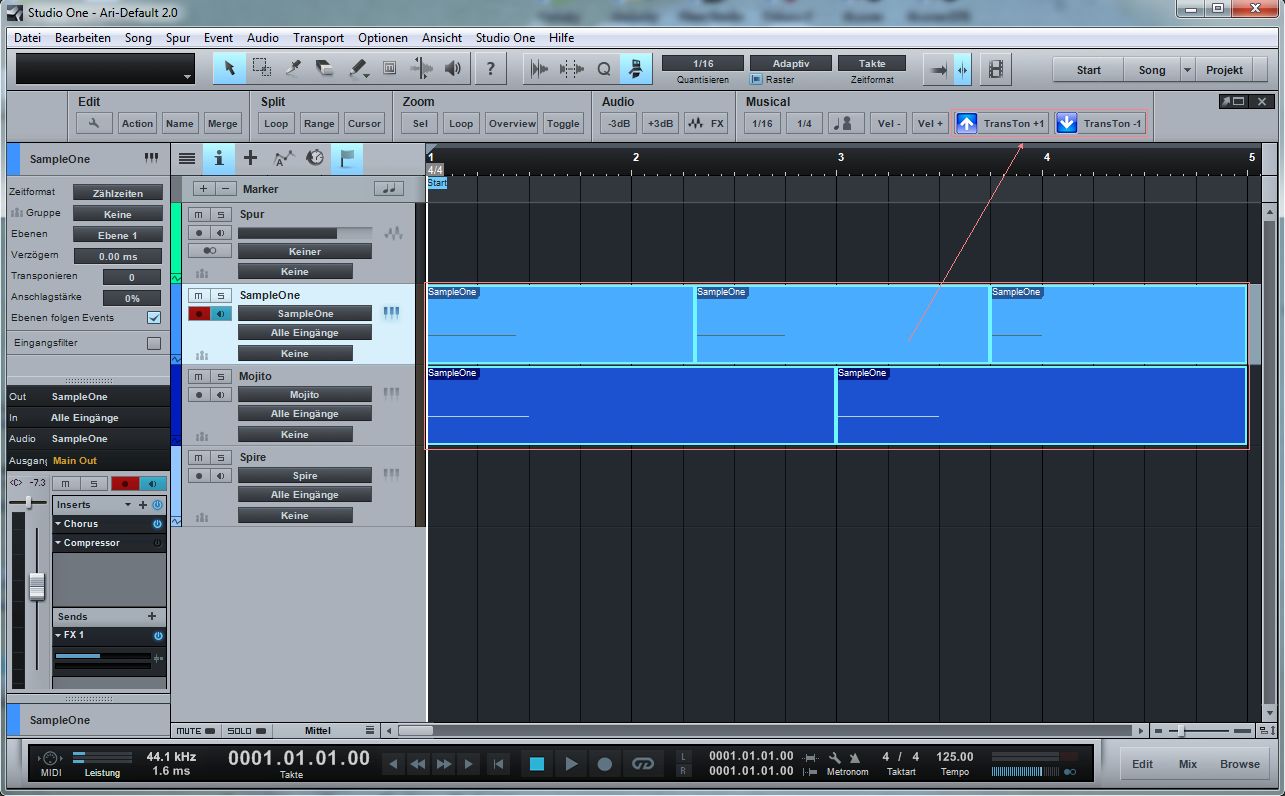Open the 1/16 Quantisieren dropdown
The height and width of the screenshot is (796, 1285).
tap(702, 63)
